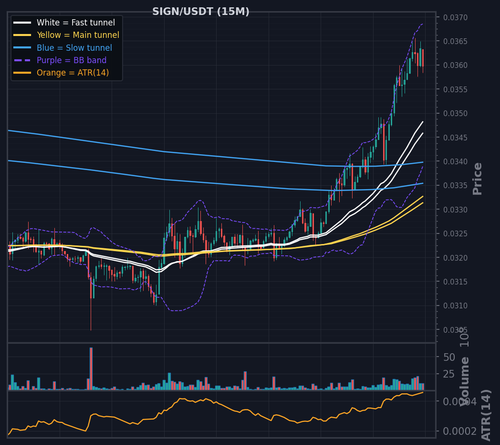Click the yellow line swatch in legend
This screenshot has width=500, height=445.
(x=22, y=35)
